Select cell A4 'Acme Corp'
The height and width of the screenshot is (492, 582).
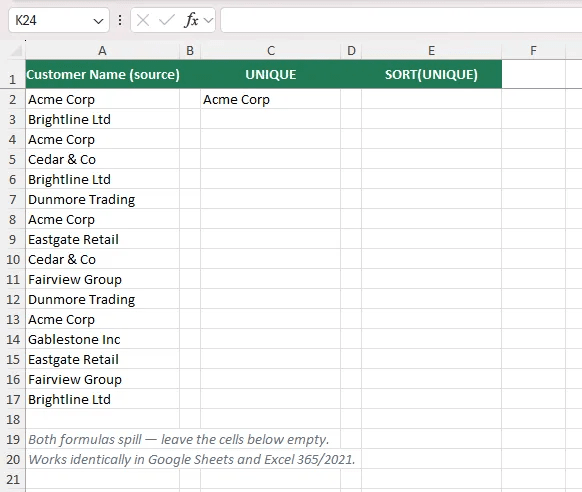click(103, 139)
